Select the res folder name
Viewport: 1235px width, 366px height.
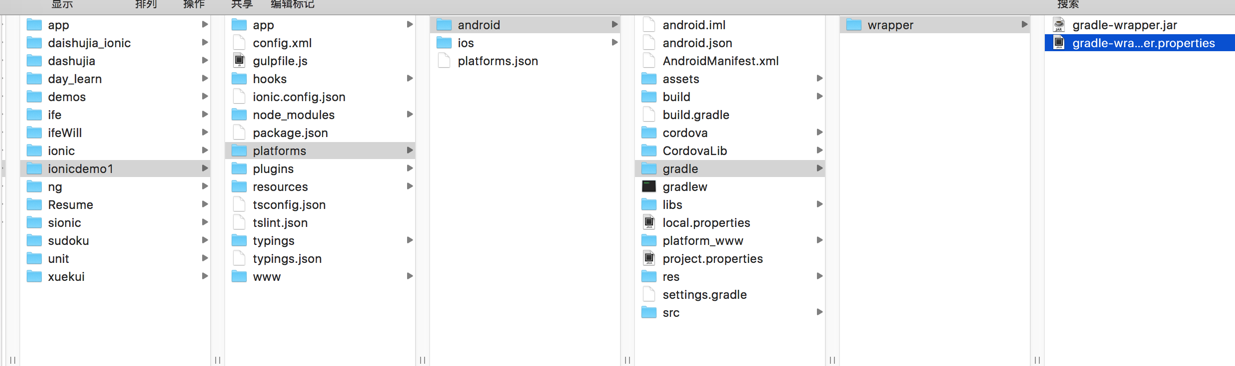click(671, 277)
